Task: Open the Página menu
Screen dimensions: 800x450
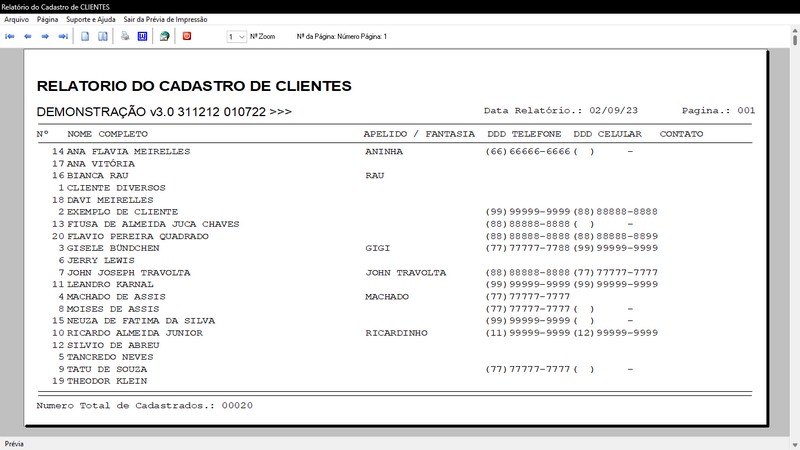Action: coord(47,19)
